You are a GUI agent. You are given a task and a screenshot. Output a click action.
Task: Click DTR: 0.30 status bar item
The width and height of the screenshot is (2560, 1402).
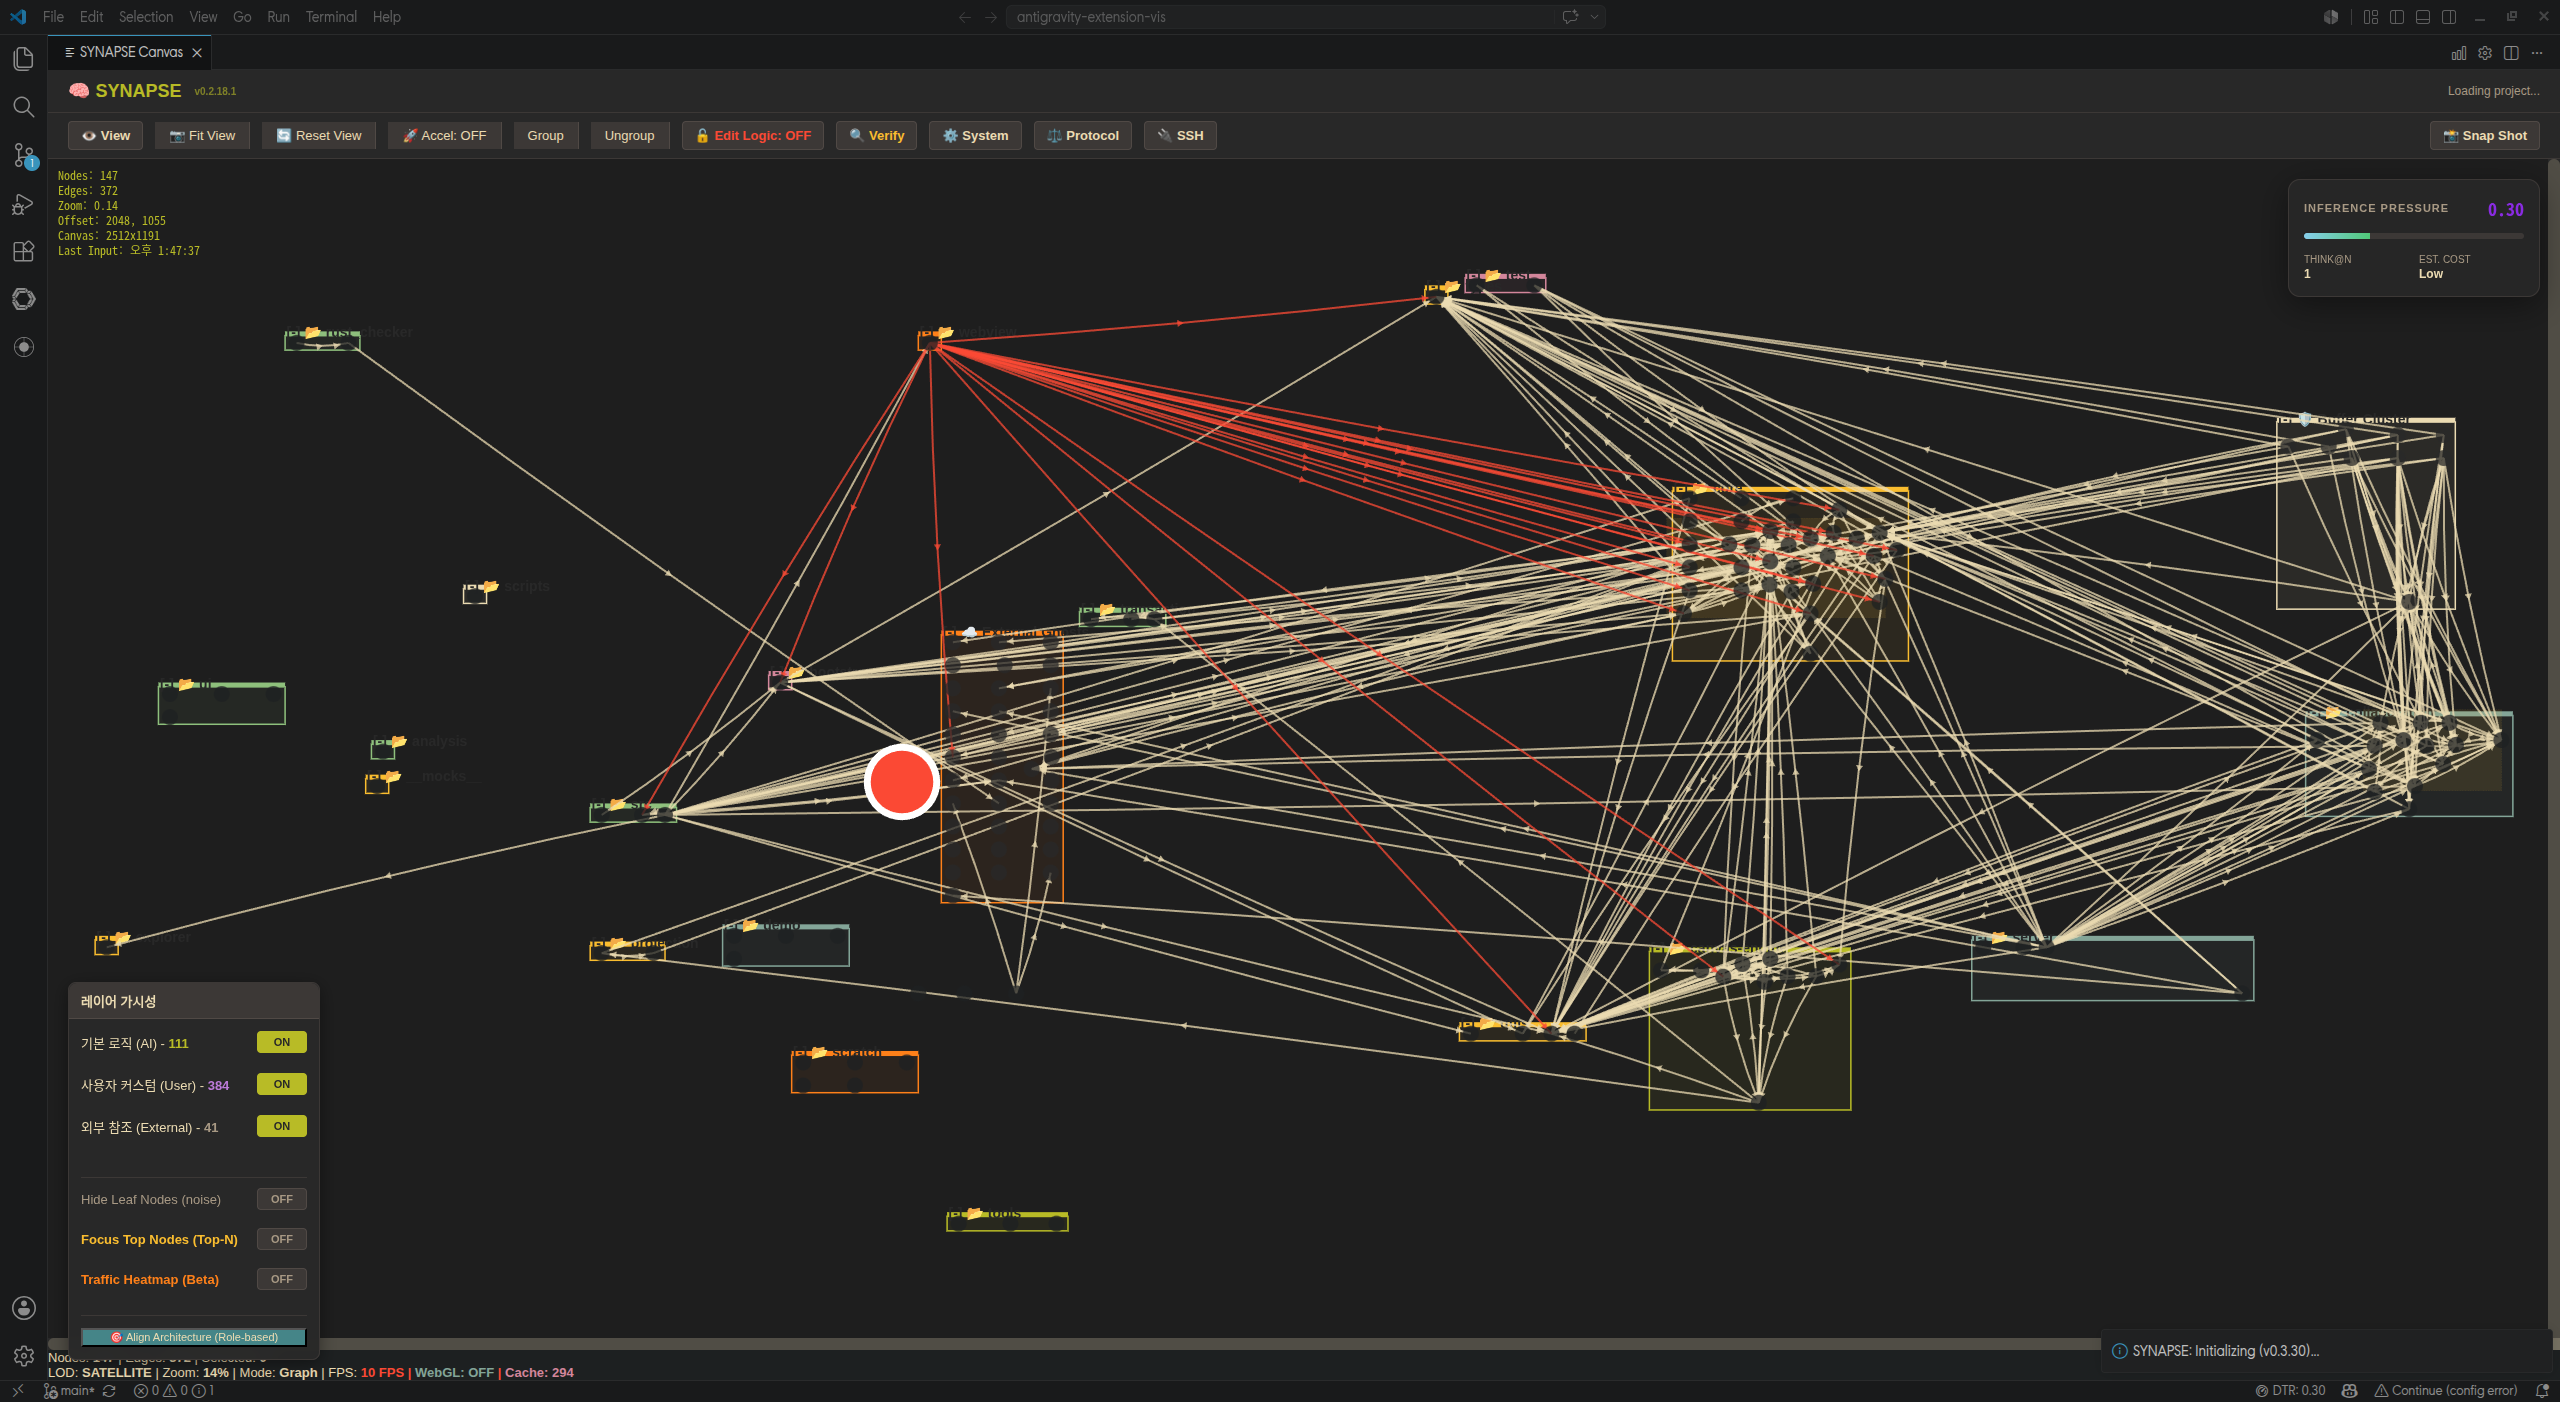[x=2291, y=1391]
